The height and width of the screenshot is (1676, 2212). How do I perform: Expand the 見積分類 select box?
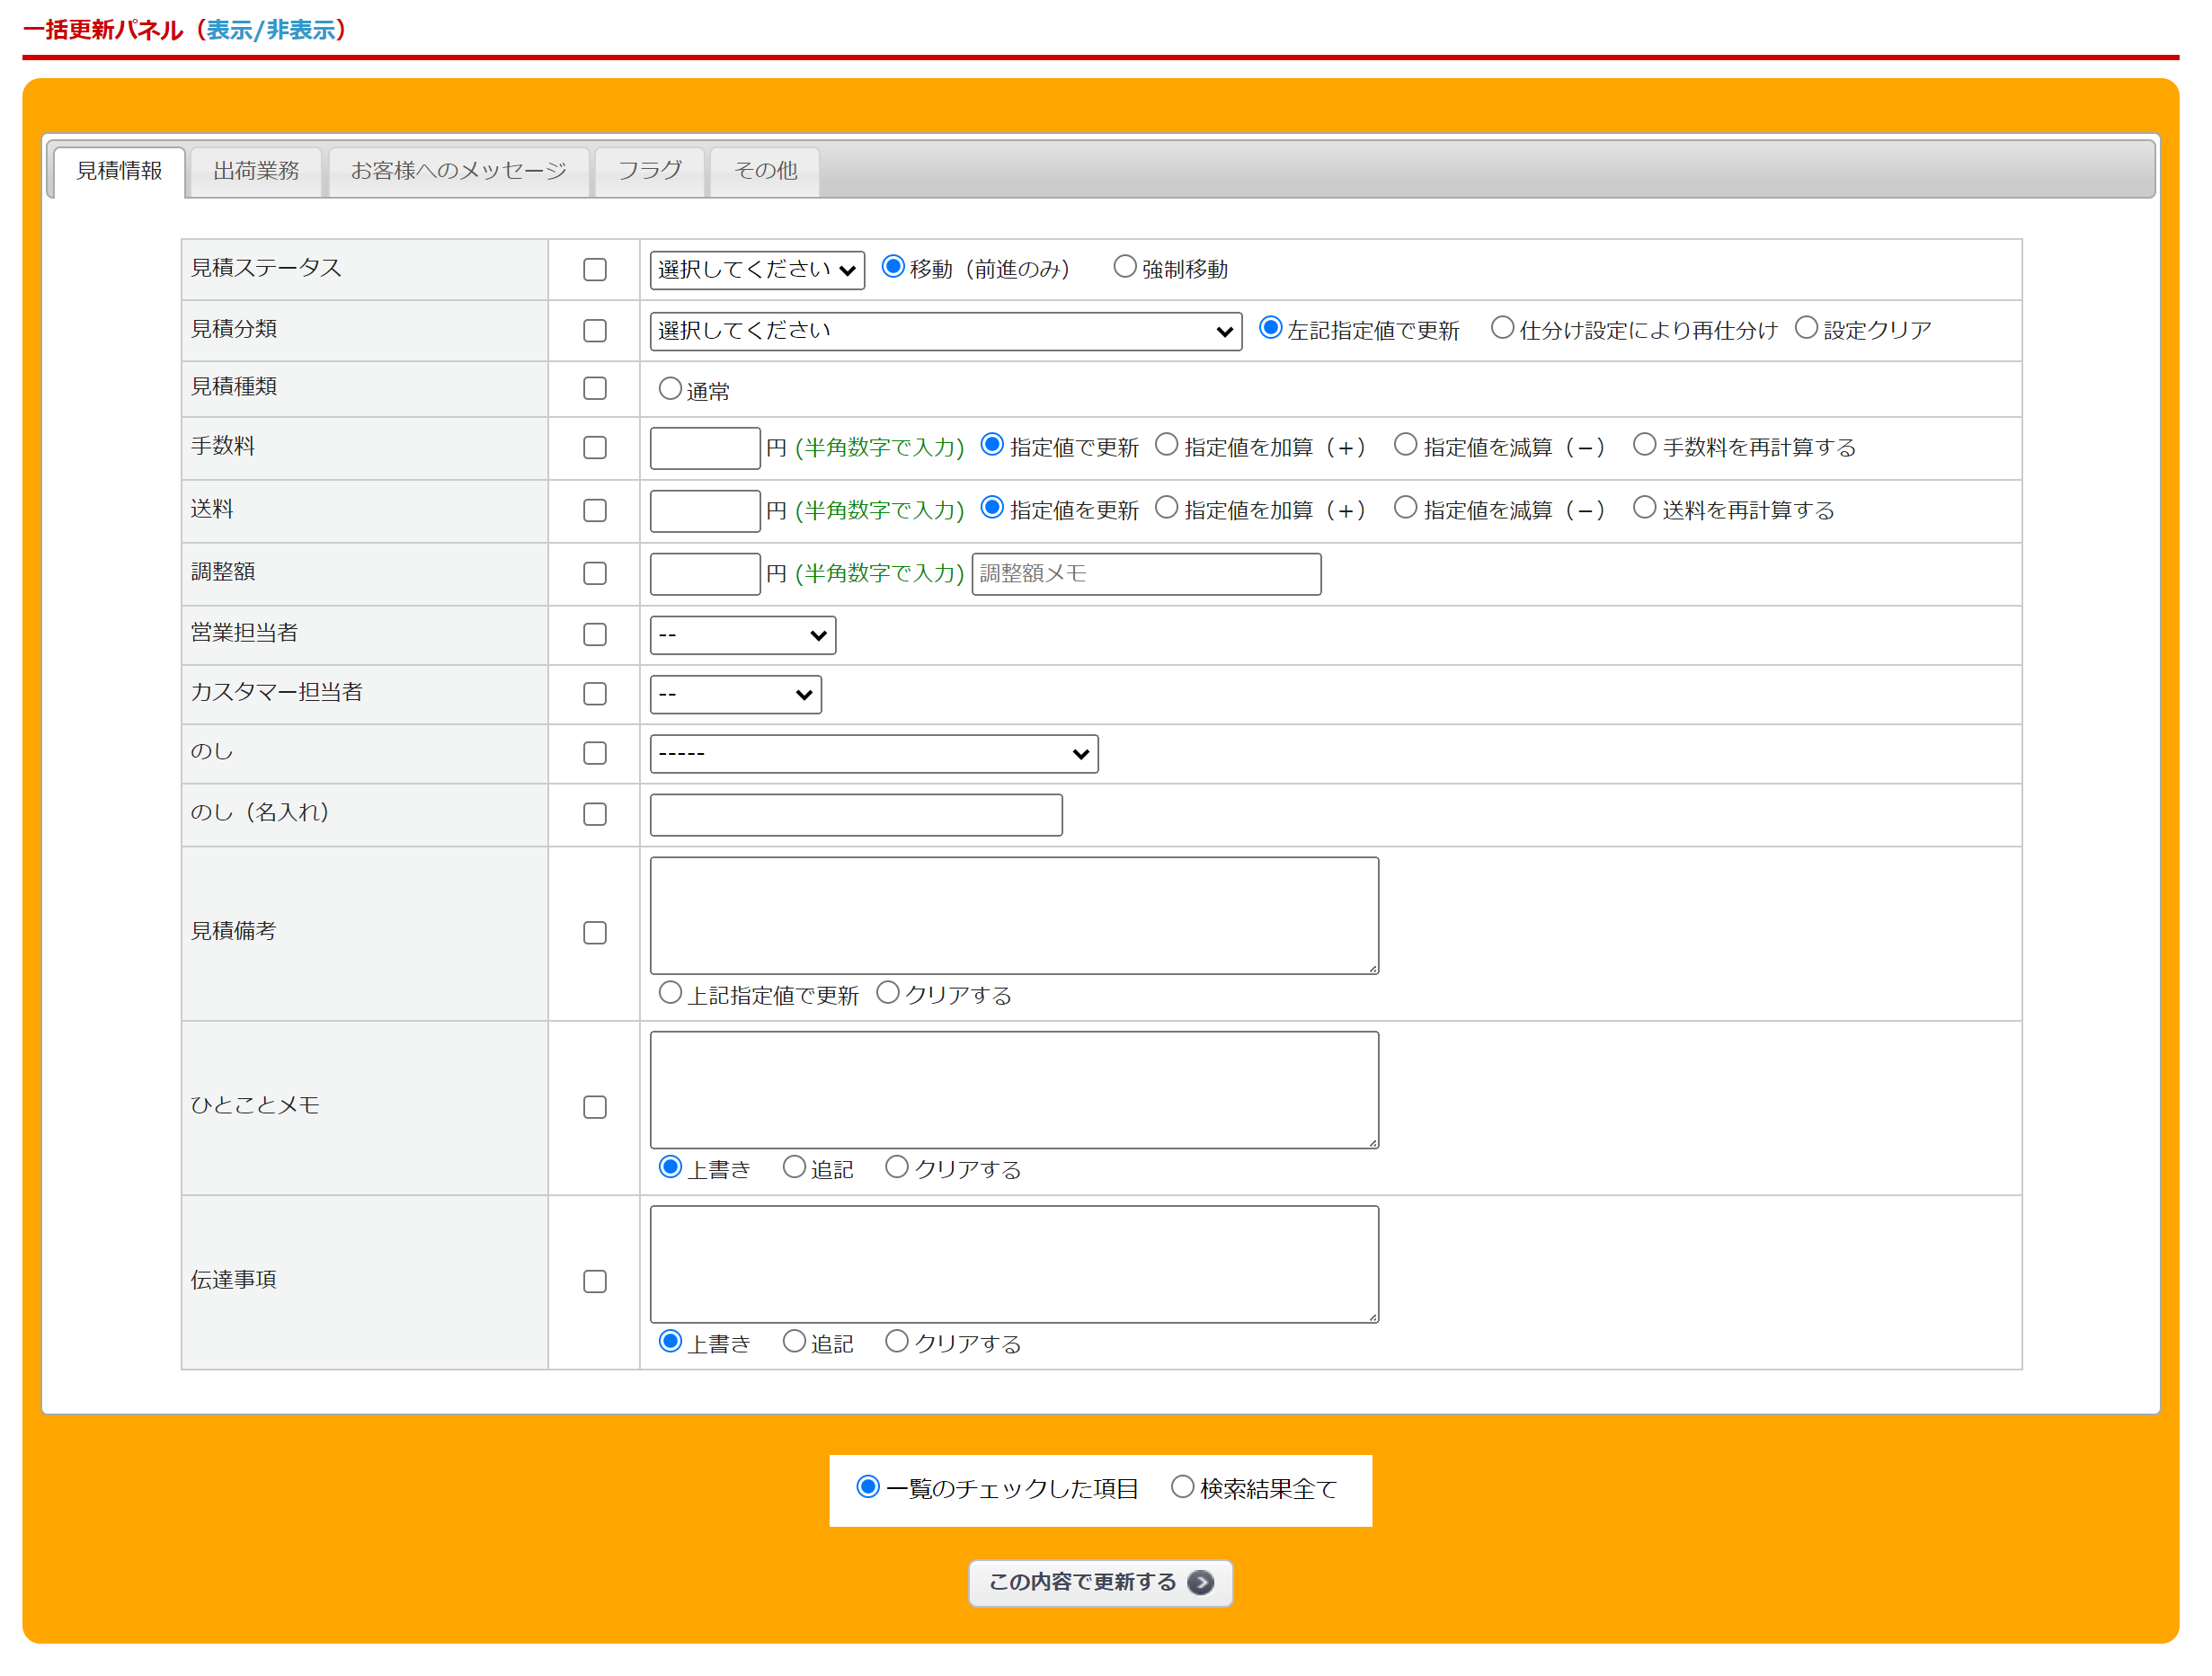tap(945, 331)
